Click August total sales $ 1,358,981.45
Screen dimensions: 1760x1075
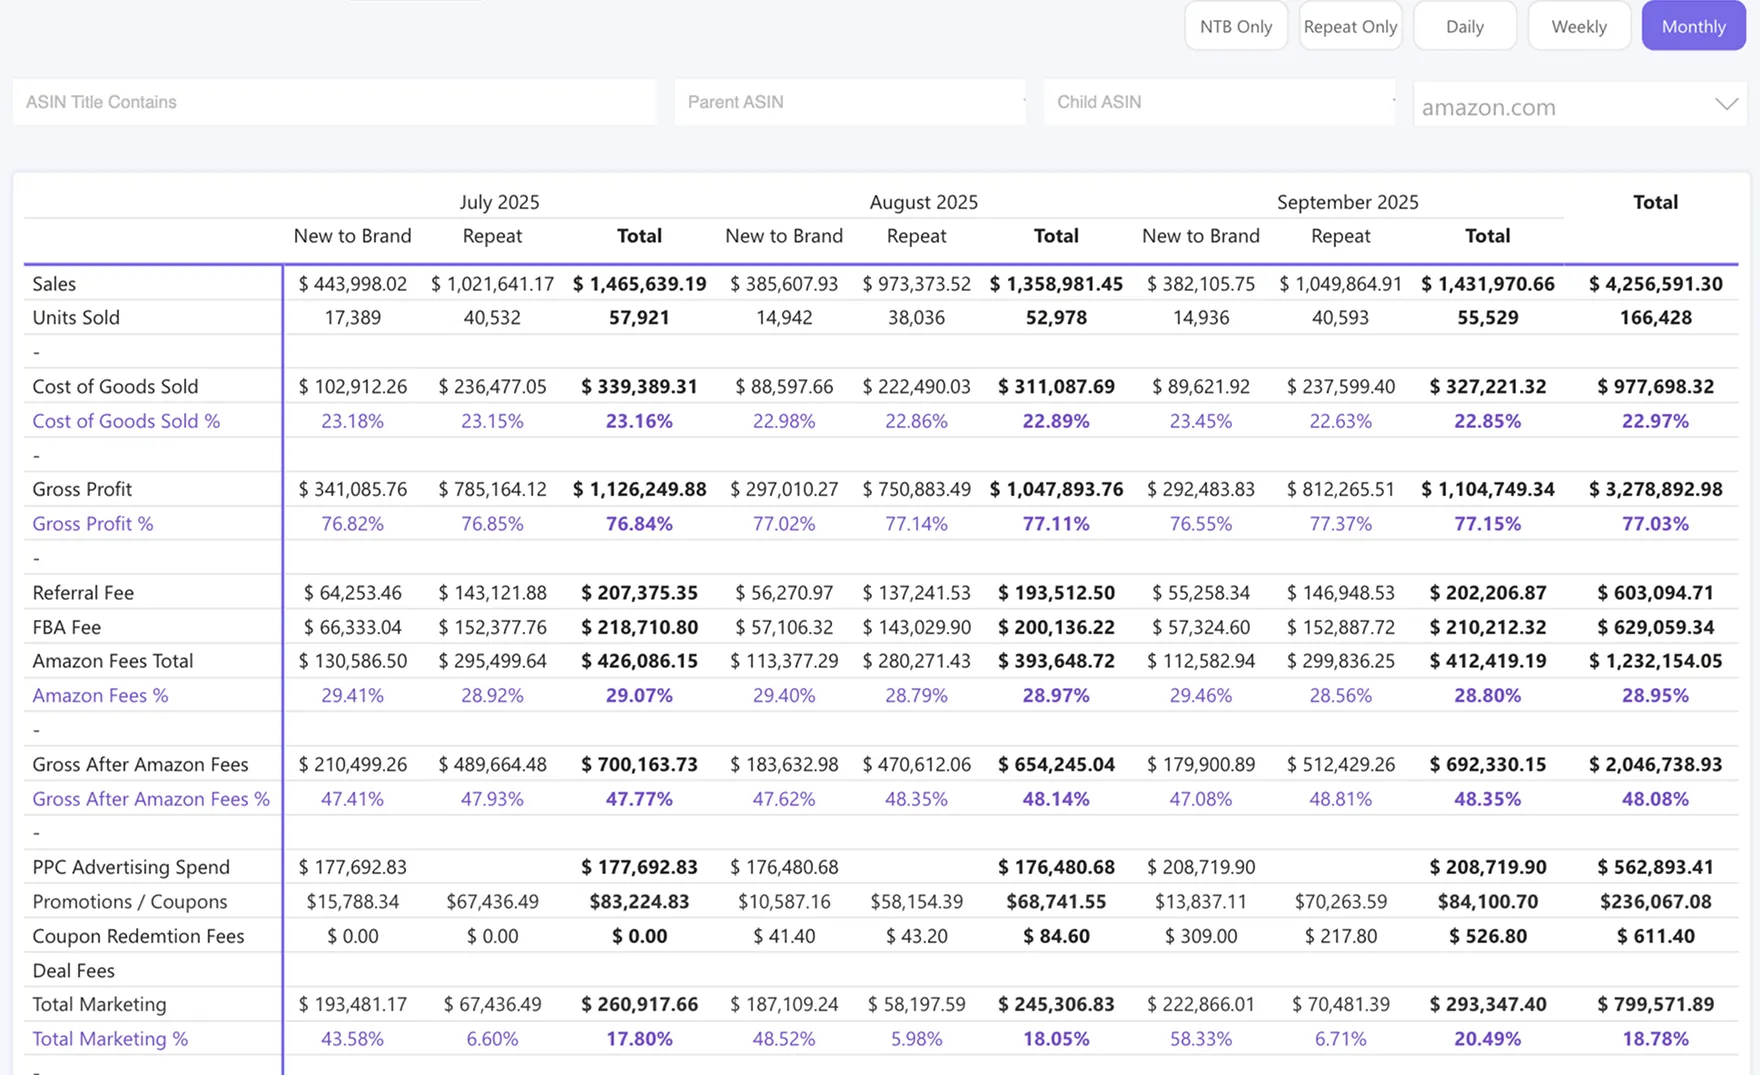[1056, 284]
